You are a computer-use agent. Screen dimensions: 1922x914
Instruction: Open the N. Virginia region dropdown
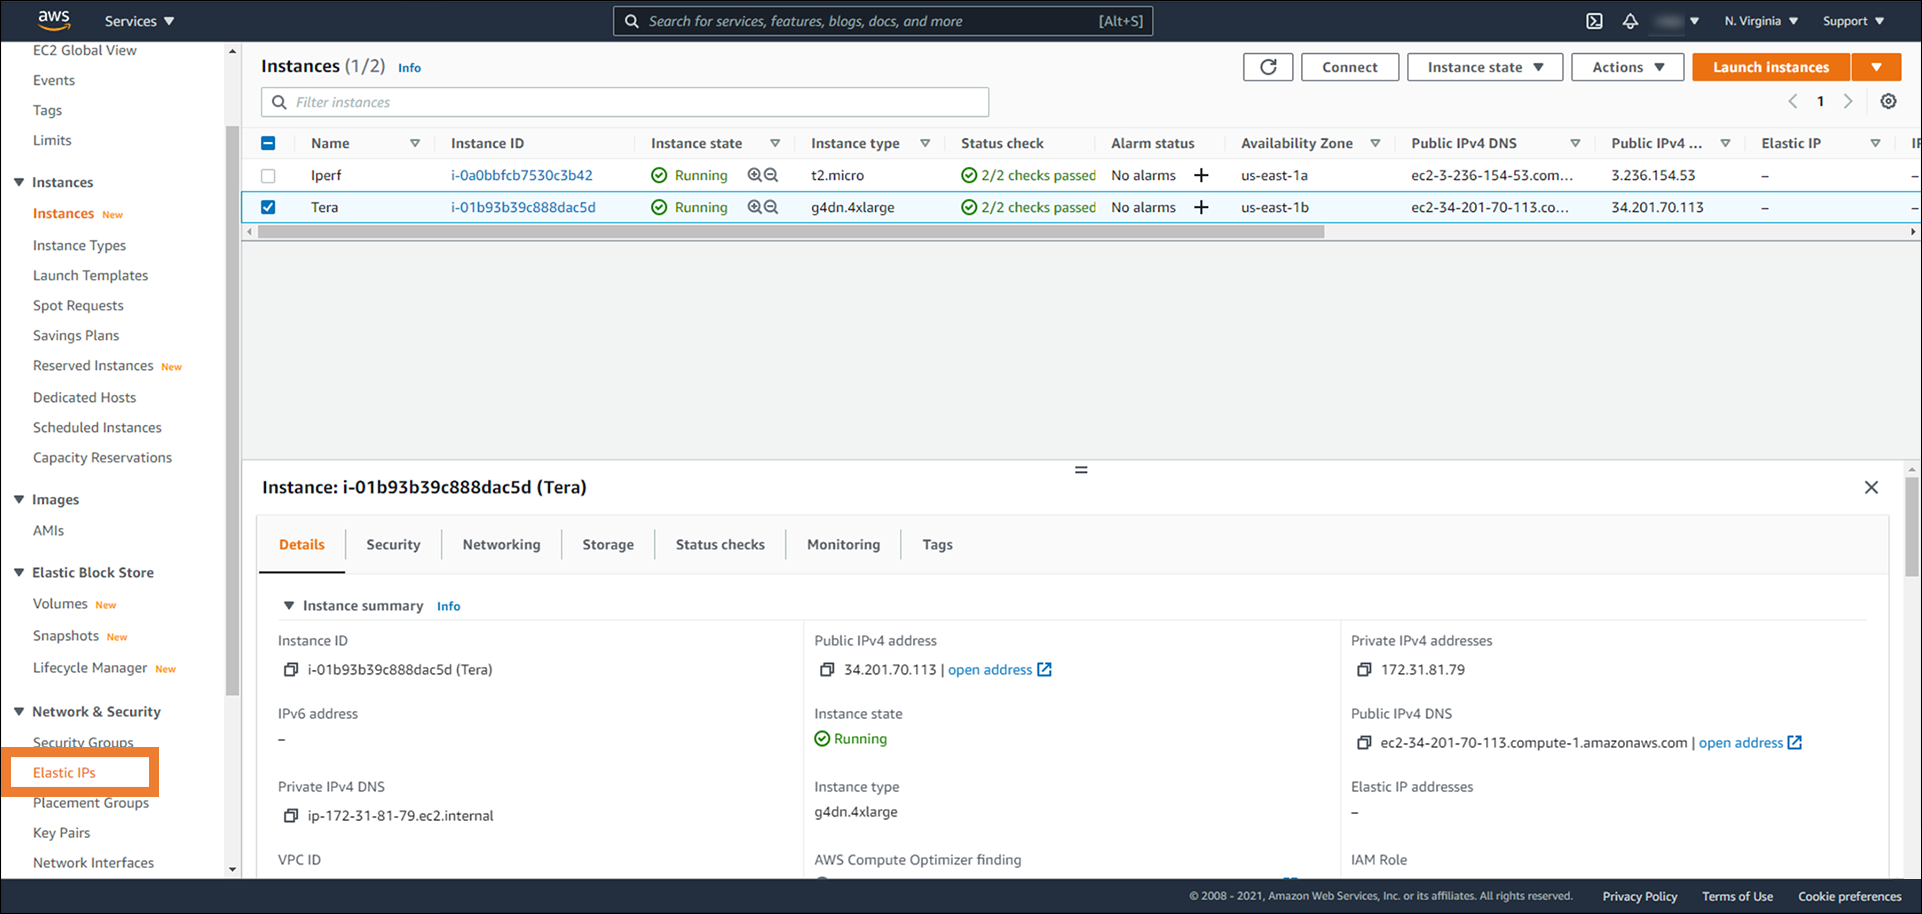coord(1761,21)
